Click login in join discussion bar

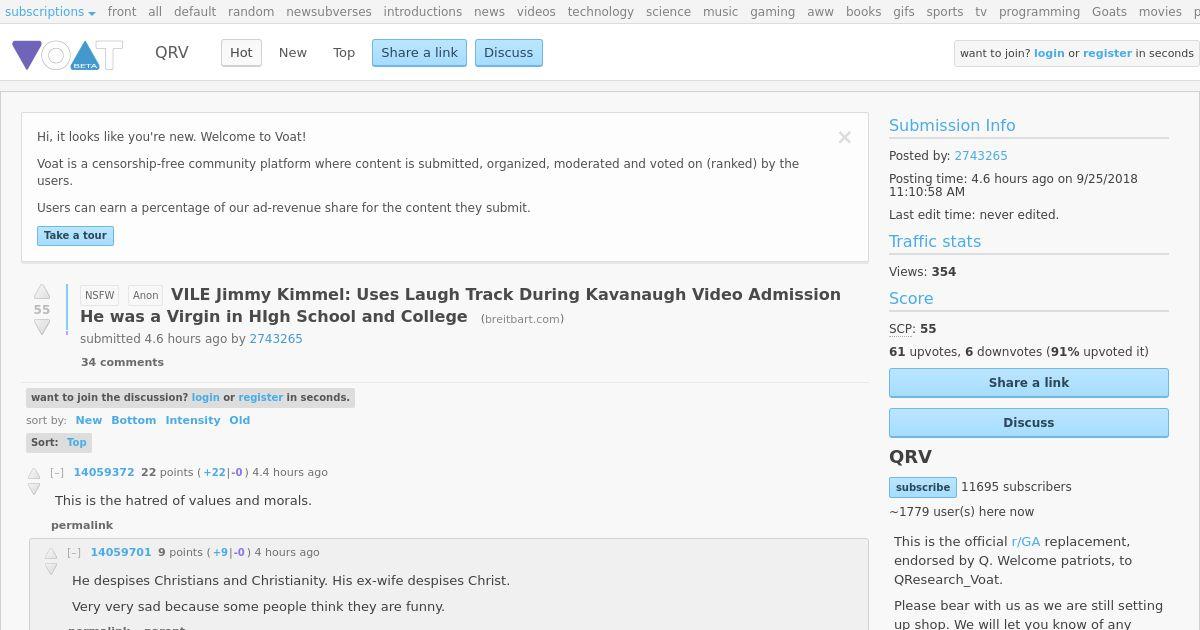point(205,397)
